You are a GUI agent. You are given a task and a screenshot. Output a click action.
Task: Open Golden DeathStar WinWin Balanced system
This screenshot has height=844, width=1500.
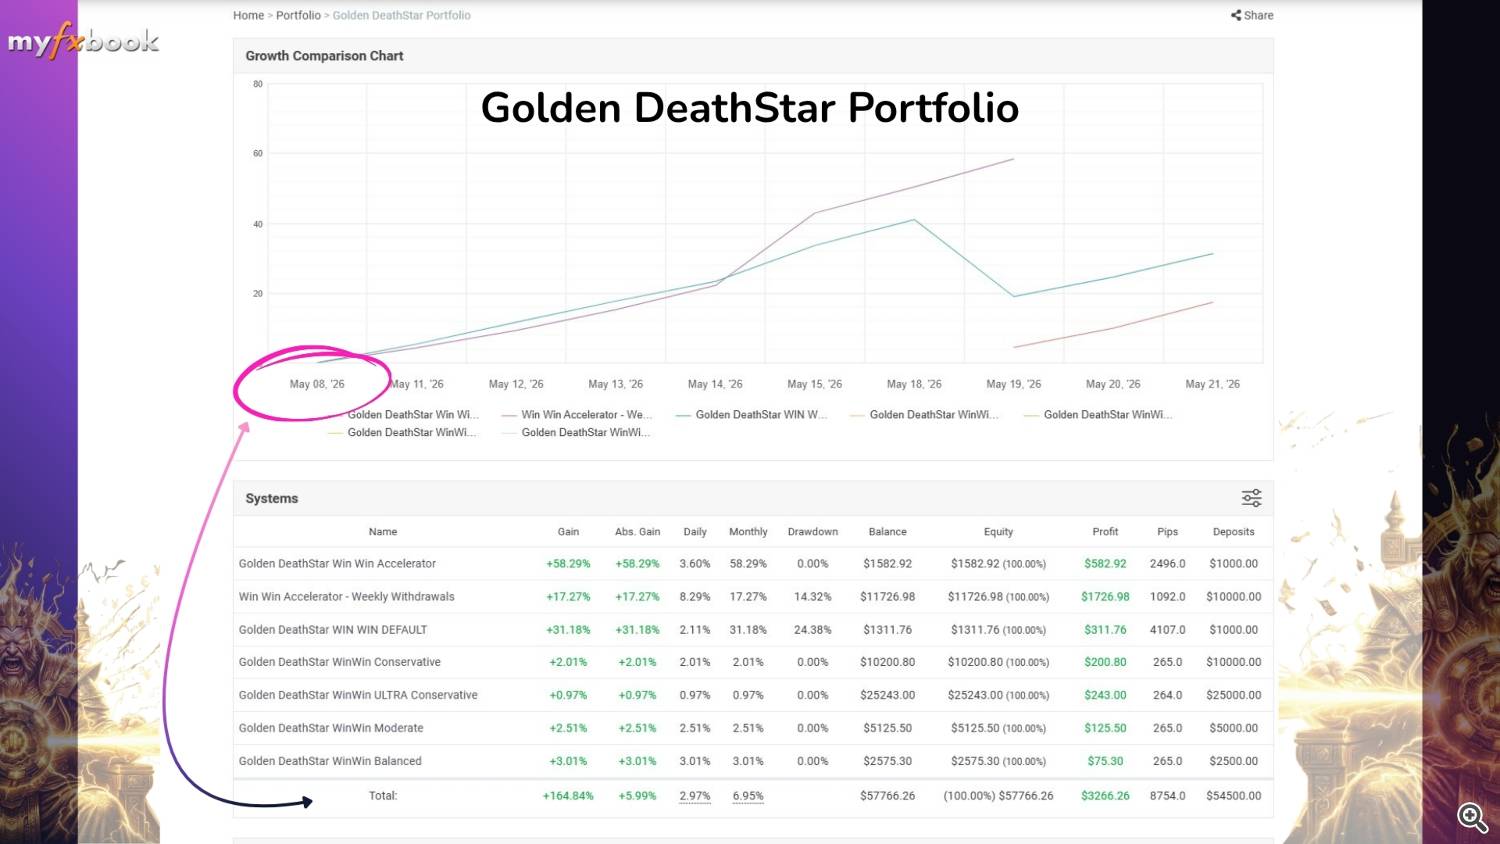[x=330, y=761]
